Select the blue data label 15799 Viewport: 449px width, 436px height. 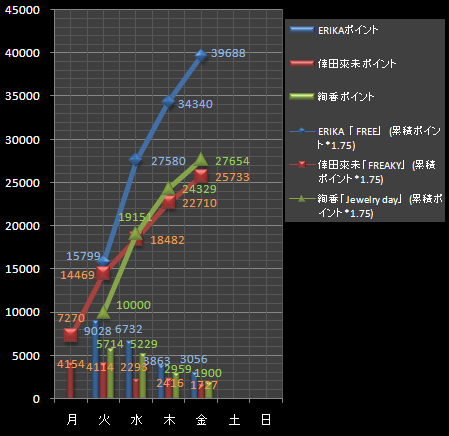(x=83, y=256)
